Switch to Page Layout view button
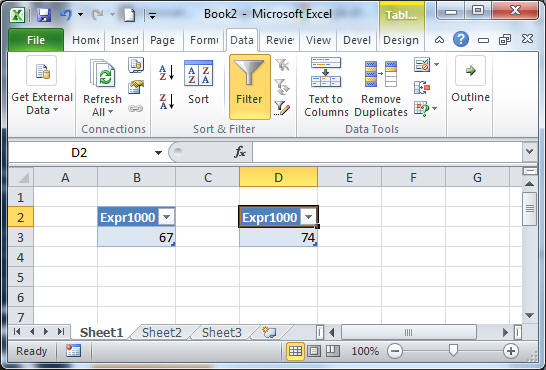The image size is (546, 370). click(x=314, y=351)
